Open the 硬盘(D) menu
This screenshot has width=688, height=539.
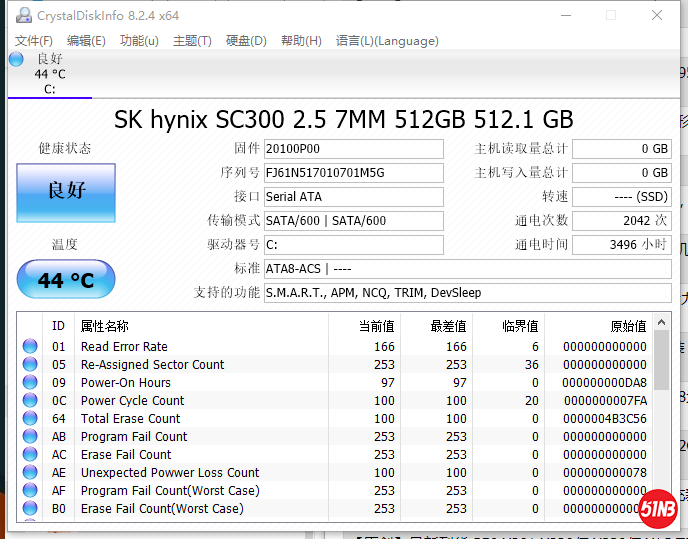(x=246, y=41)
